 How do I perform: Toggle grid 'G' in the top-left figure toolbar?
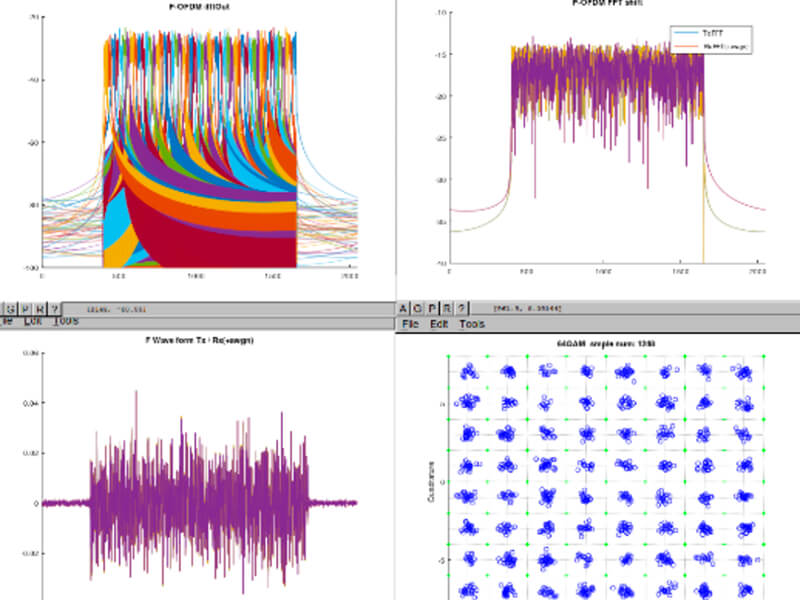11,310
